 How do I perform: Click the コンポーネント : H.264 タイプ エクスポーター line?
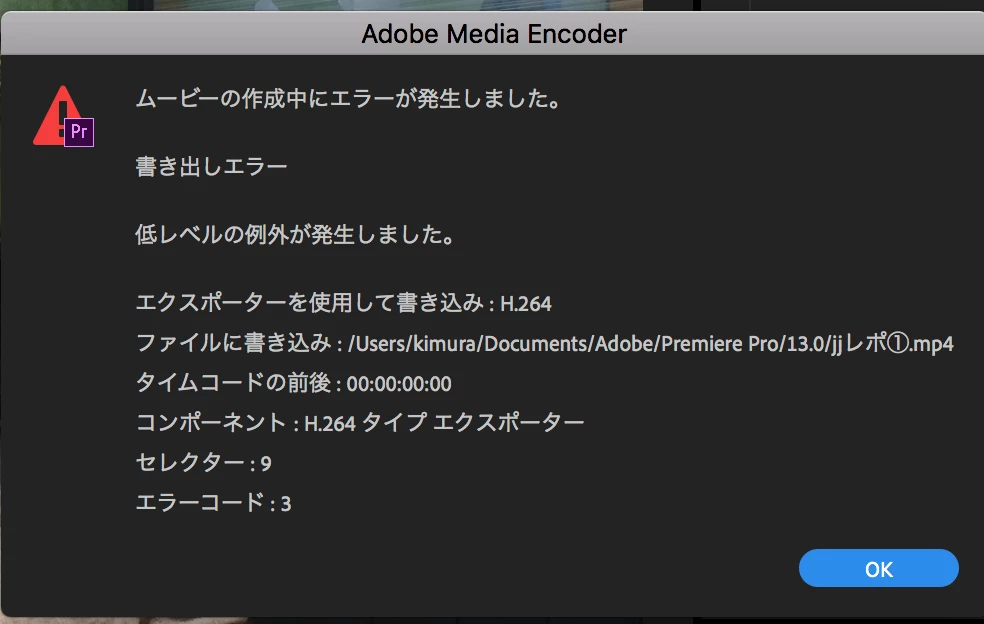pyautogui.click(x=360, y=422)
